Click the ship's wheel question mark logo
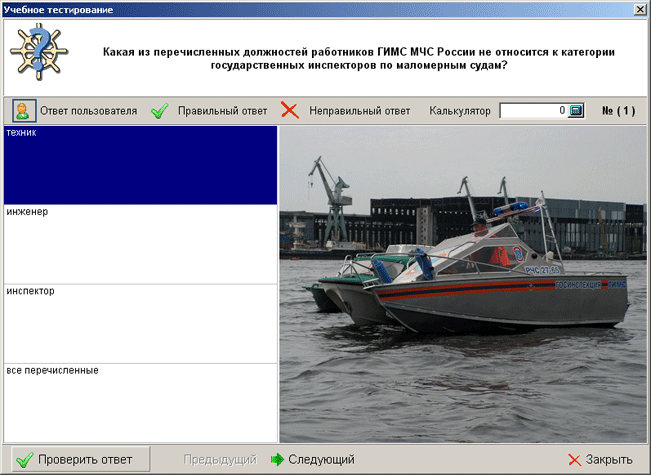651x475 pixels. [x=41, y=56]
